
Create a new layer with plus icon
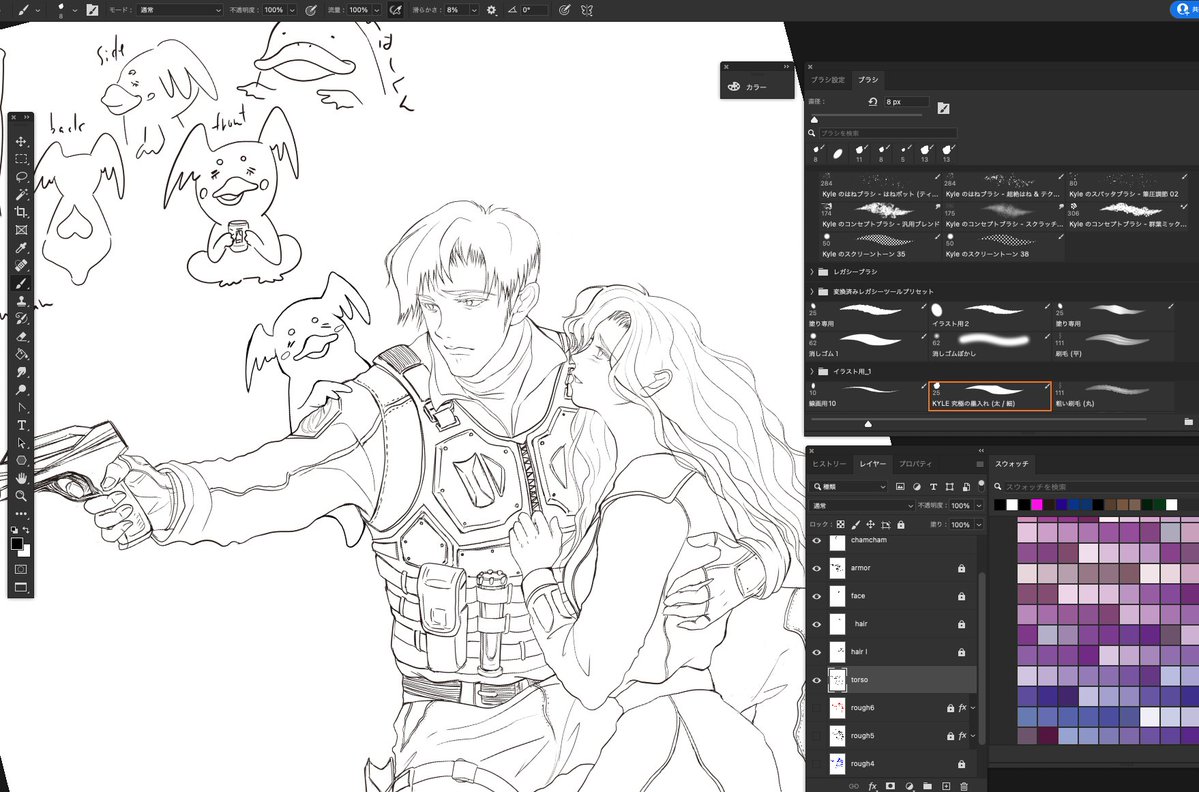point(945,786)
